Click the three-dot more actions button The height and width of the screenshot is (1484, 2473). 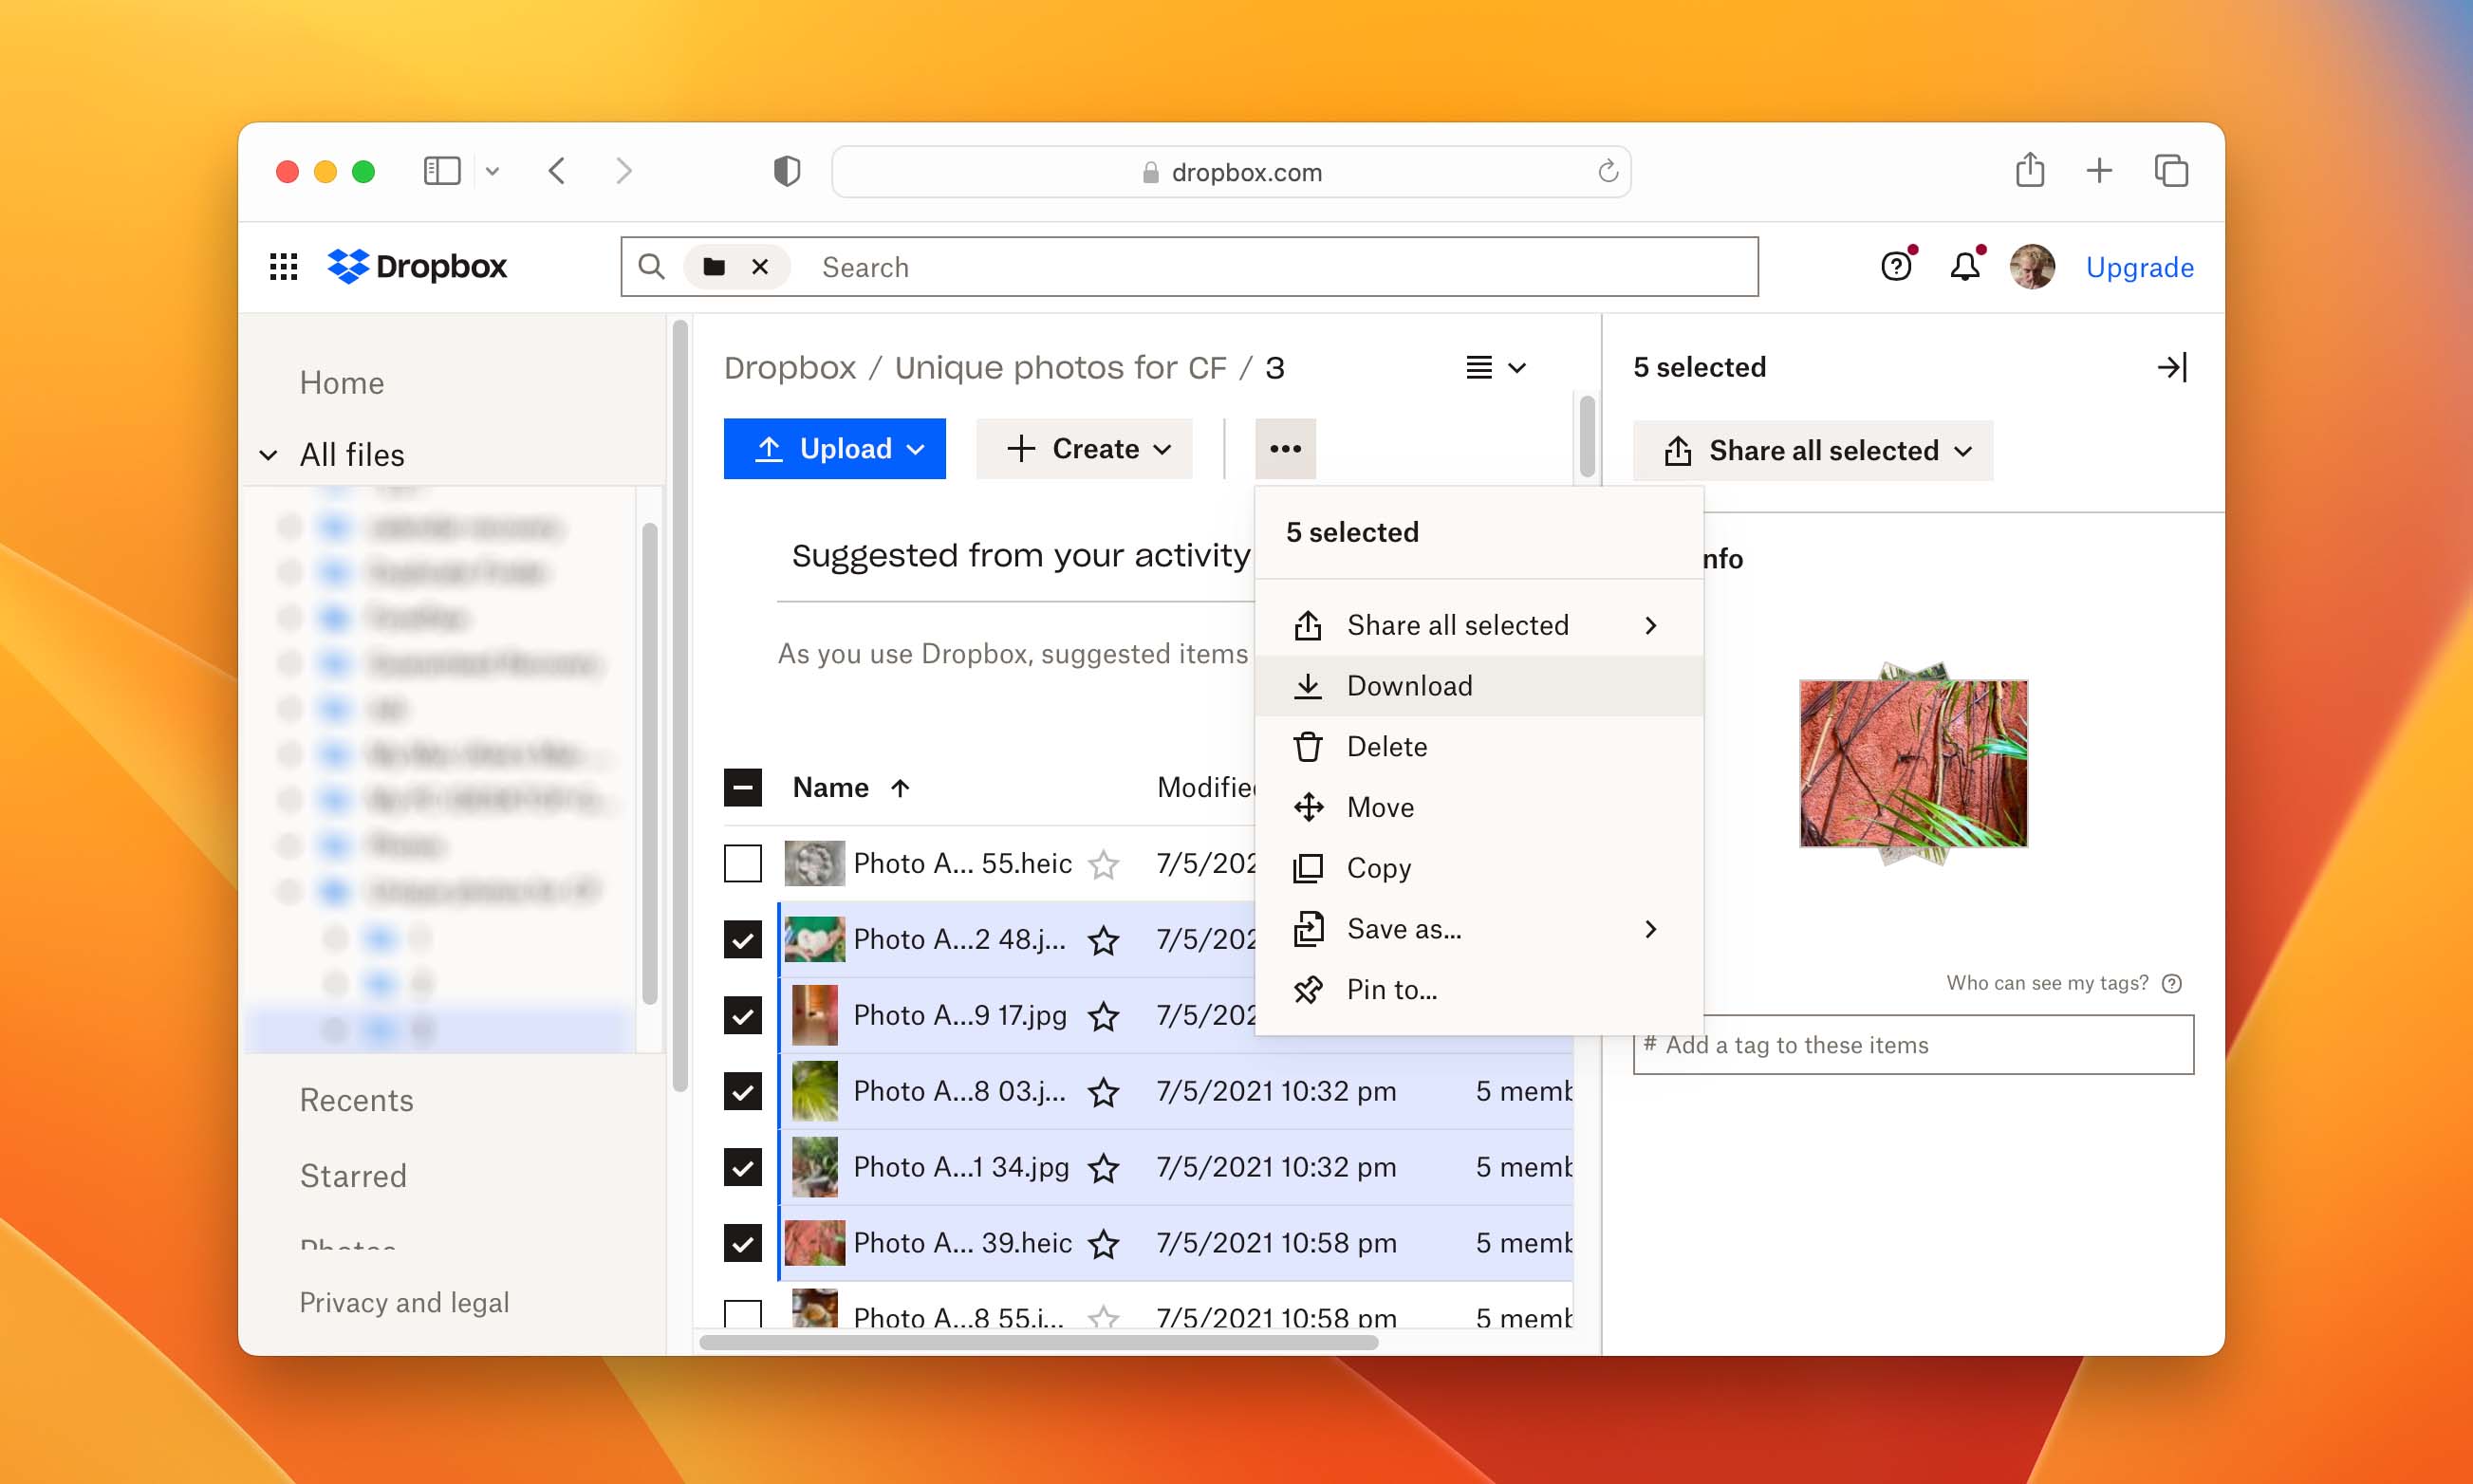coord(1285,449)
